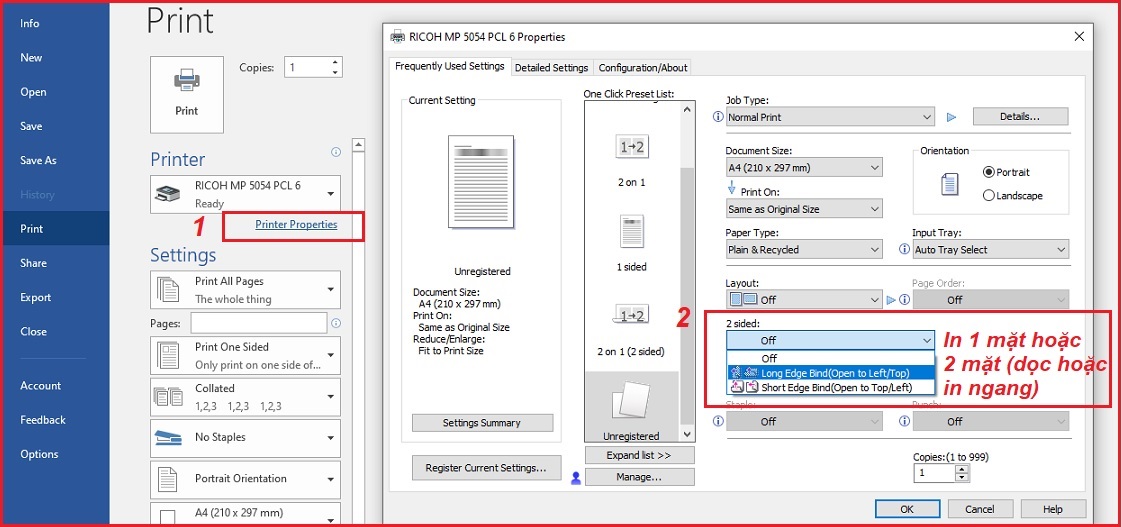Screen dimensions: 1122x527
Task: Click the info icon beside Punch dropdown
Action: (x=904, y=422)
